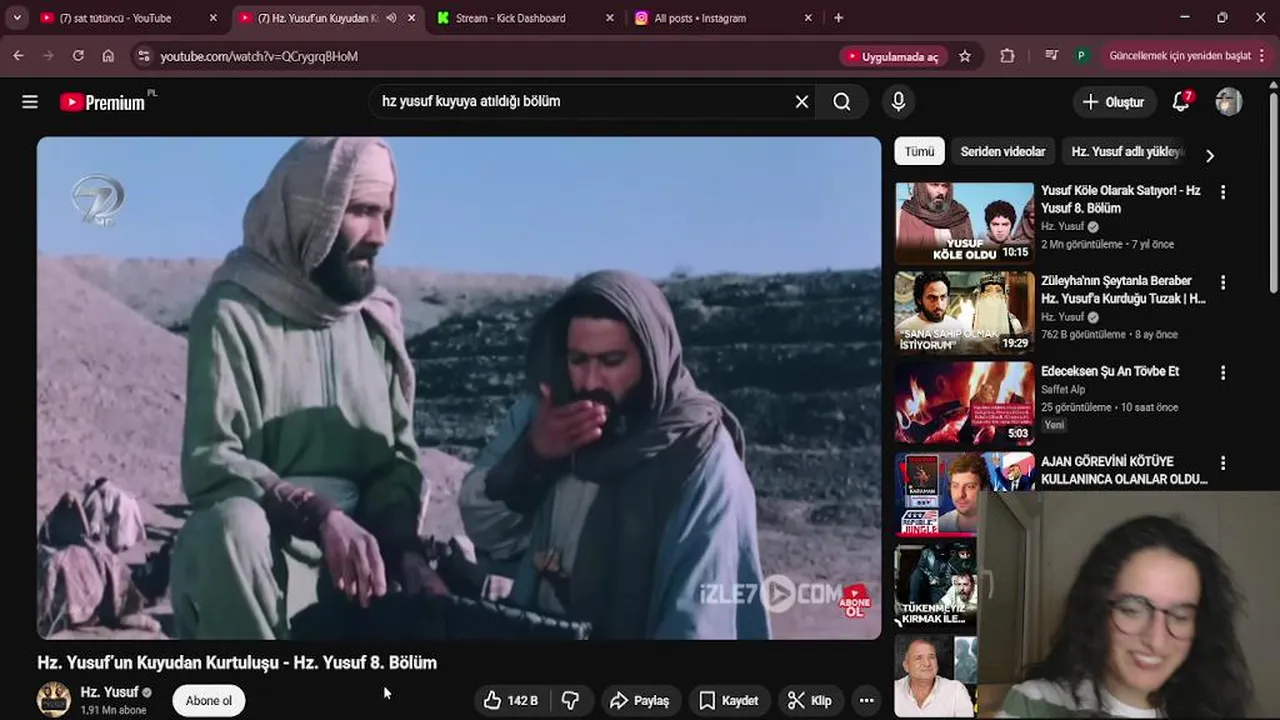Open Edeceksen Şu An Tövbe Et title
Image resolution: width=1280 pixels, height=720 pixels.
coord(1110,371)
